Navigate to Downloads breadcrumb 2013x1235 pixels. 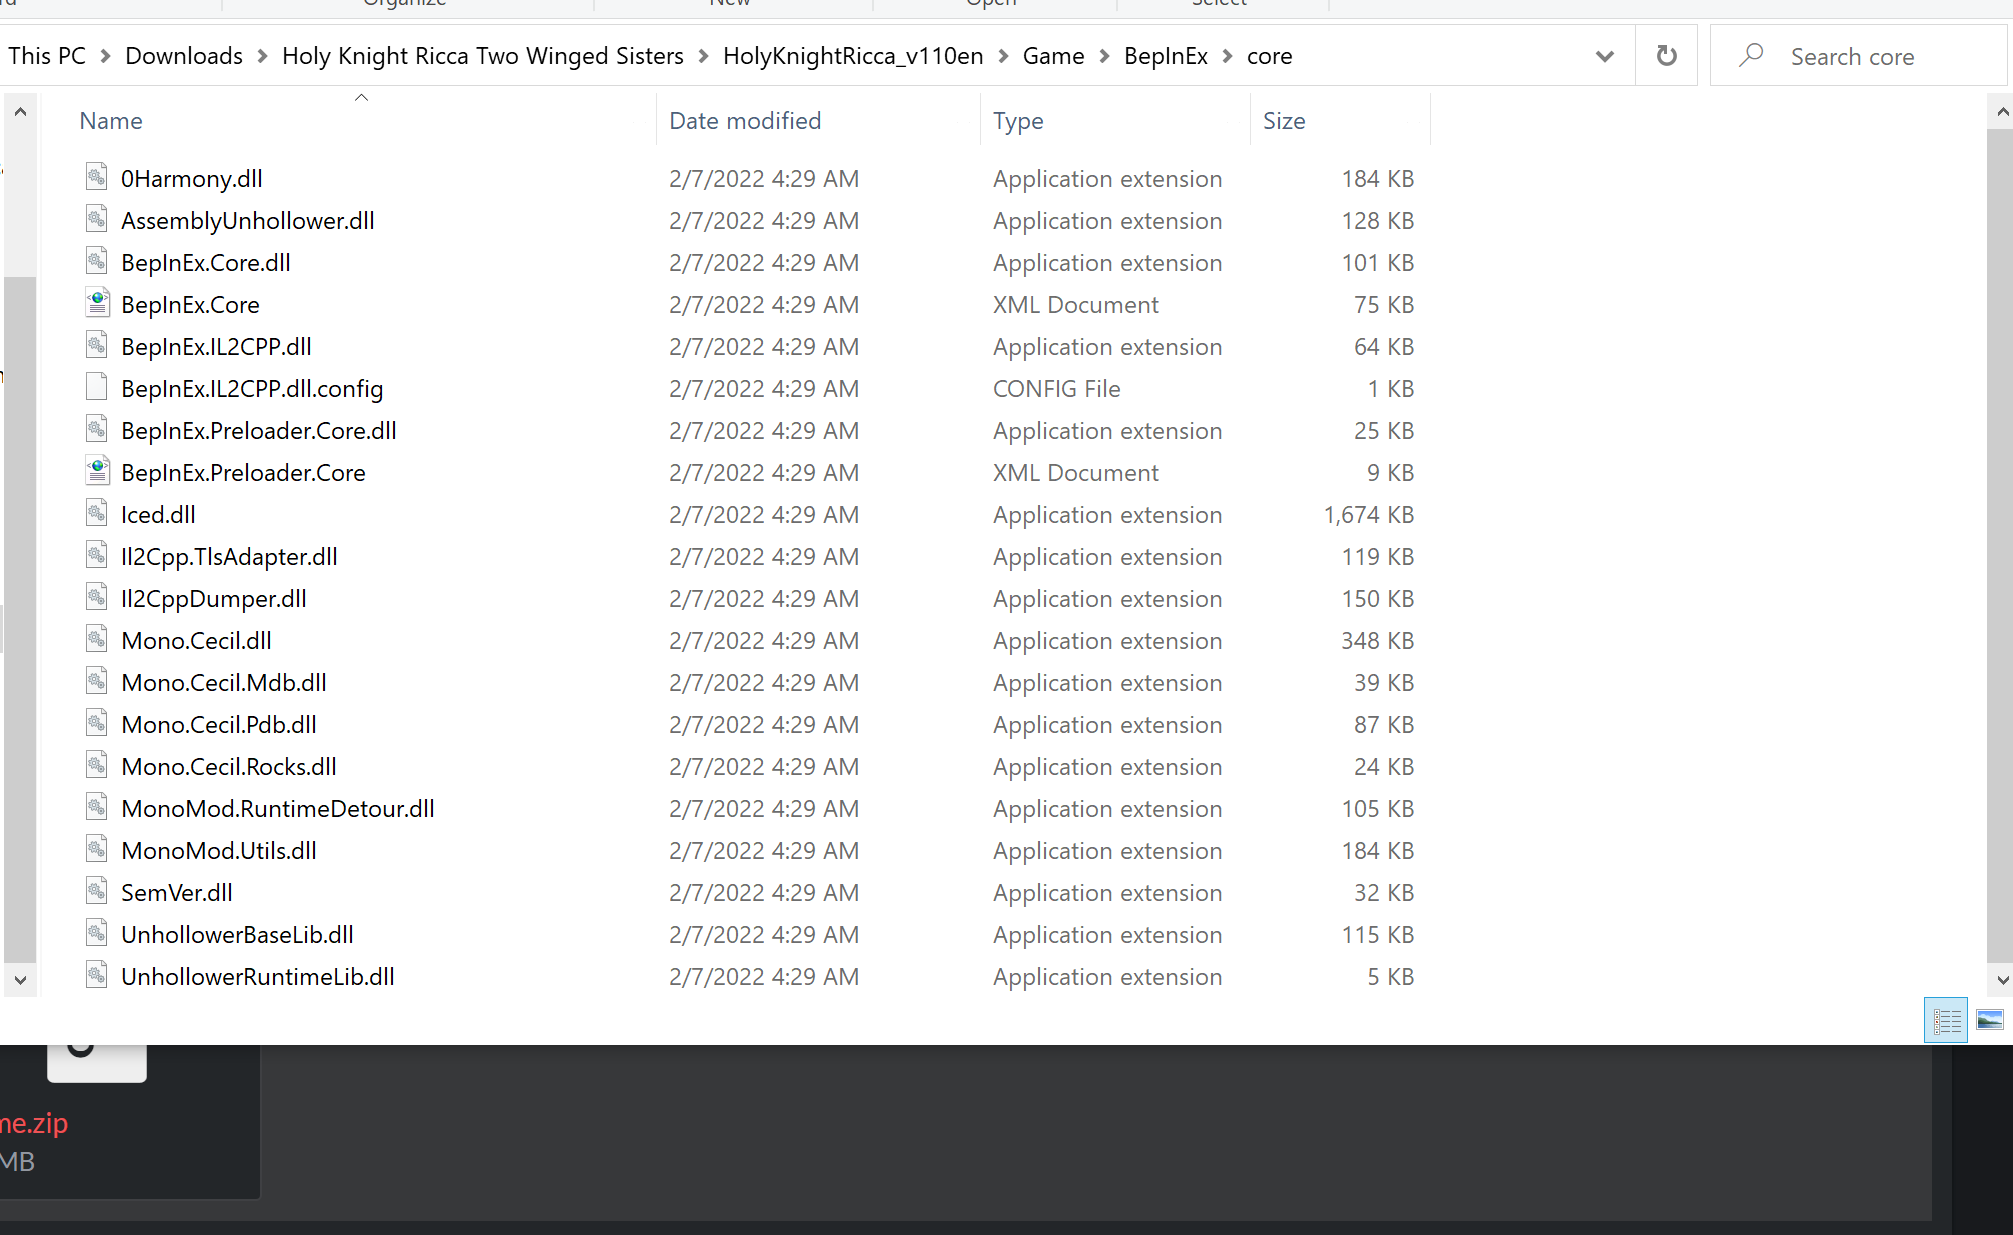click(x=184, y=56)
